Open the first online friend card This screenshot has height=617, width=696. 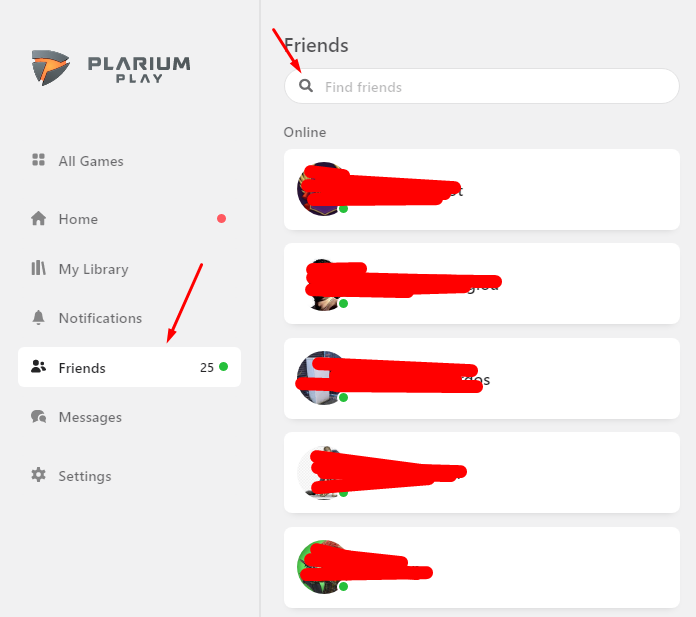coord(482,190)
